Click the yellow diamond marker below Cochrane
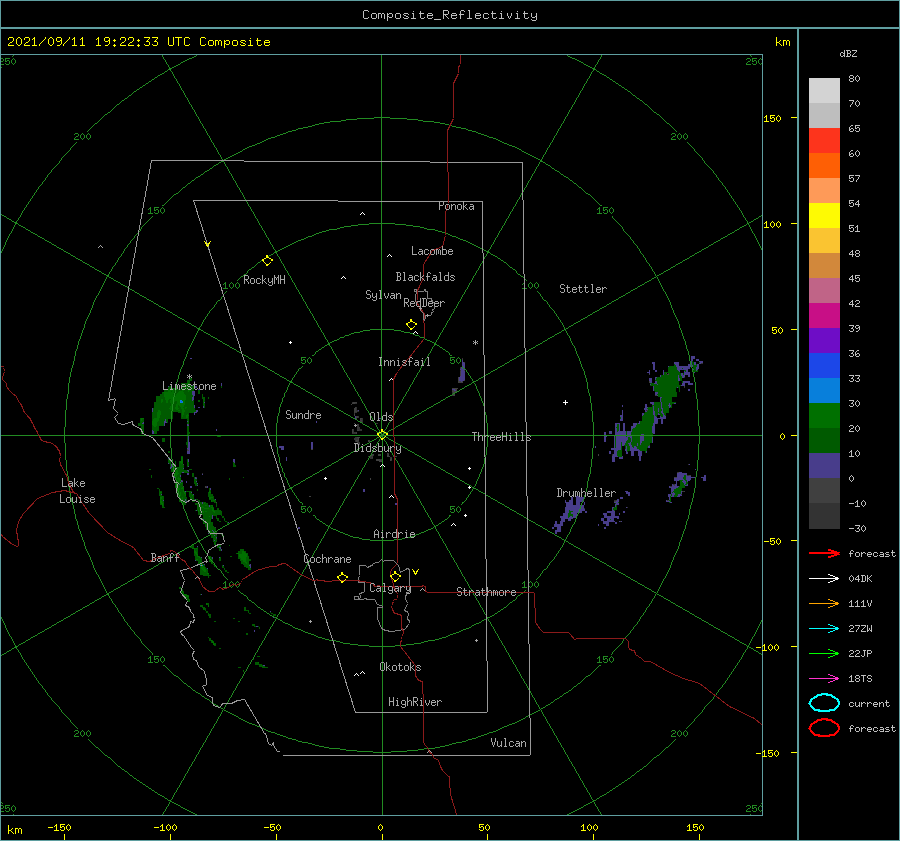 point(342,578)
